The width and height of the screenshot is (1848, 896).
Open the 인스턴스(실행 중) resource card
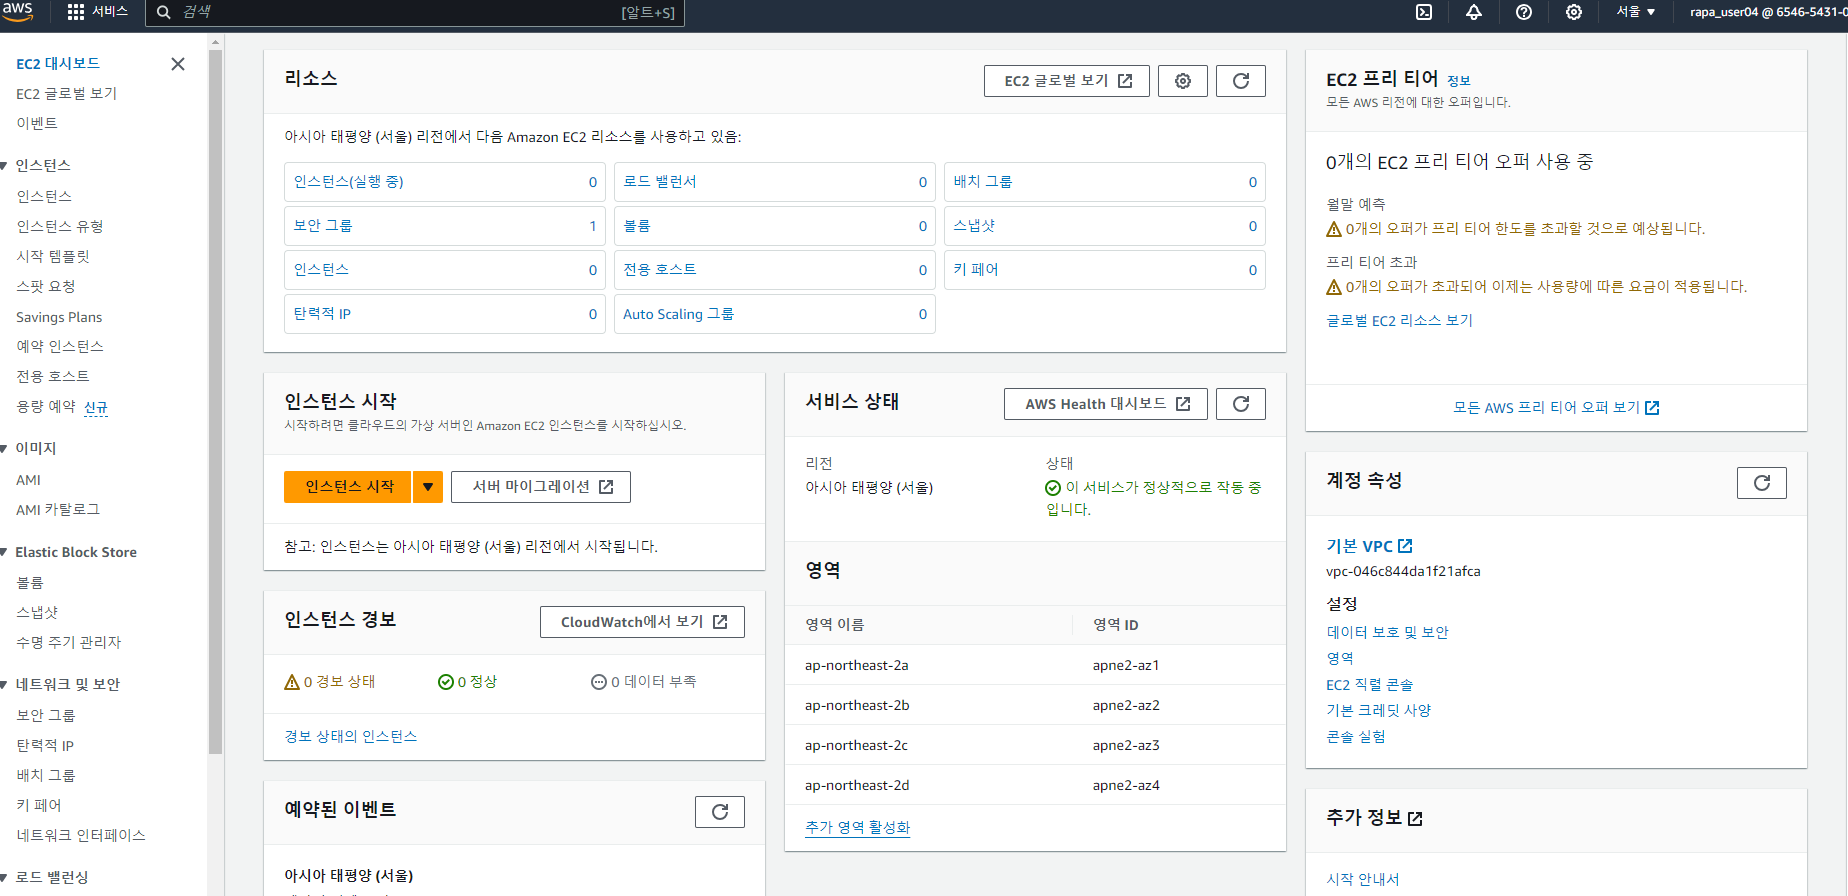(x=445, y=182)
